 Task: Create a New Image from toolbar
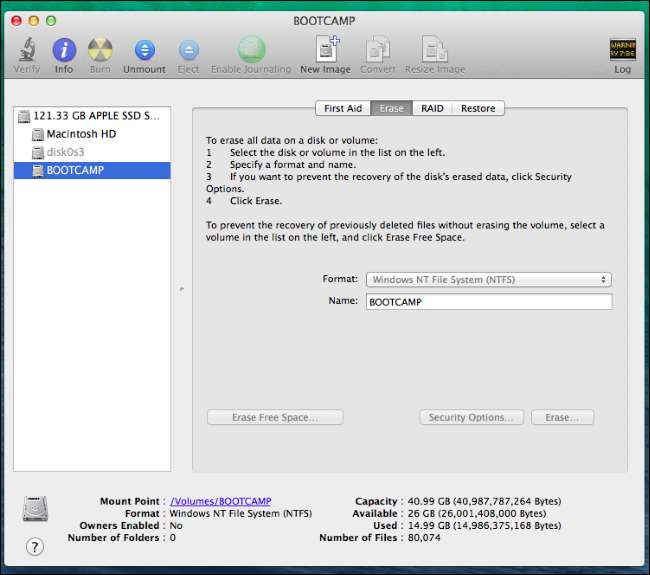click(324, 50)
